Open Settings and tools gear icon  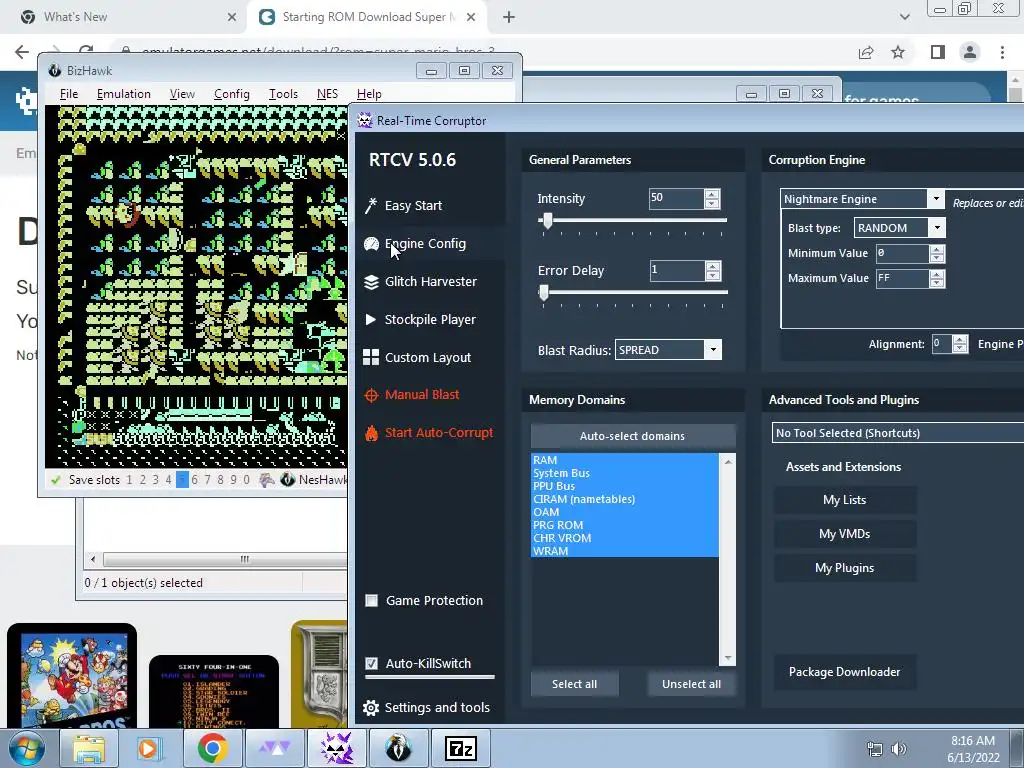371,708
